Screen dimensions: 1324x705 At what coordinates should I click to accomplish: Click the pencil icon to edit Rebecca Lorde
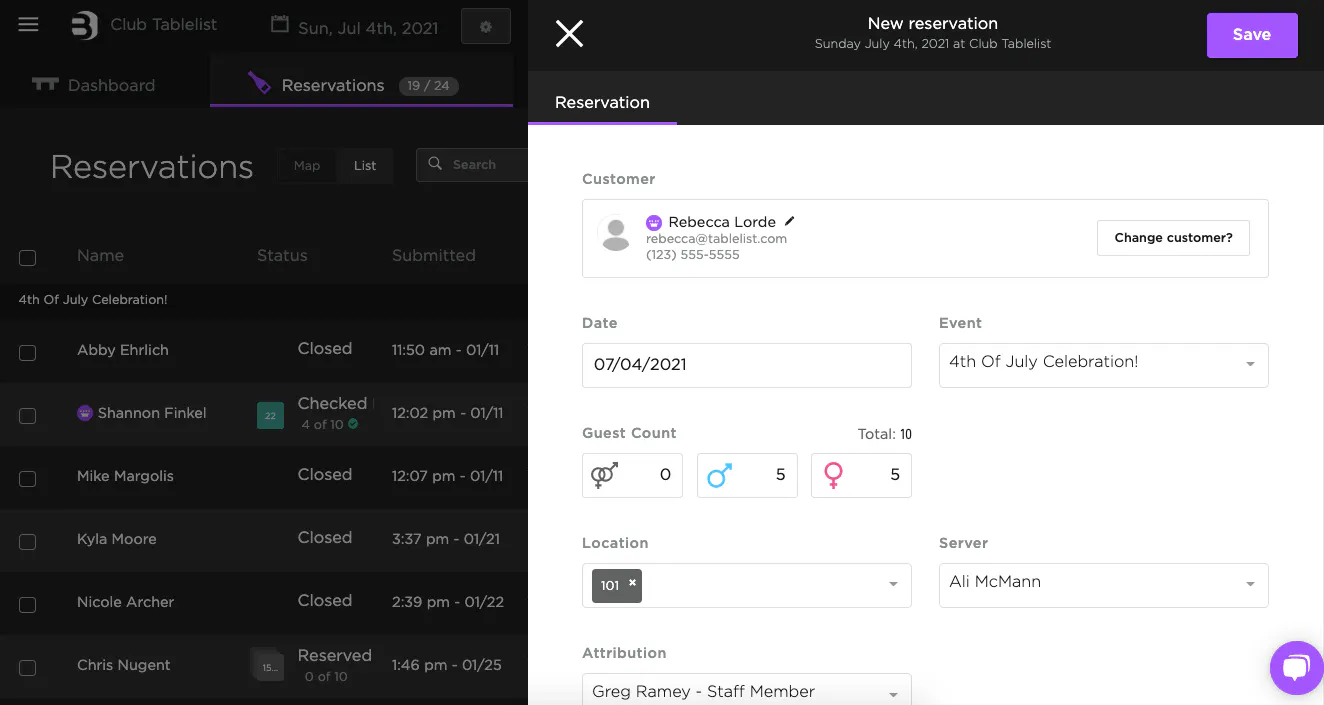pos(789,221)
